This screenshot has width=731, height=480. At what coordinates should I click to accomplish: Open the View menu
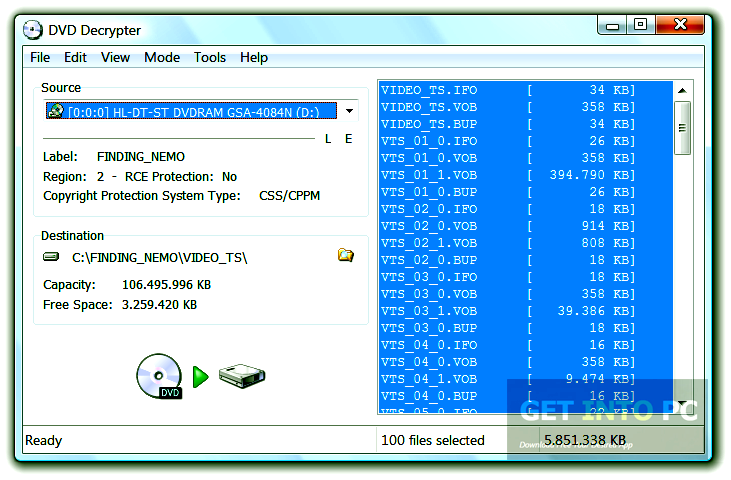[x=115, y=57]
